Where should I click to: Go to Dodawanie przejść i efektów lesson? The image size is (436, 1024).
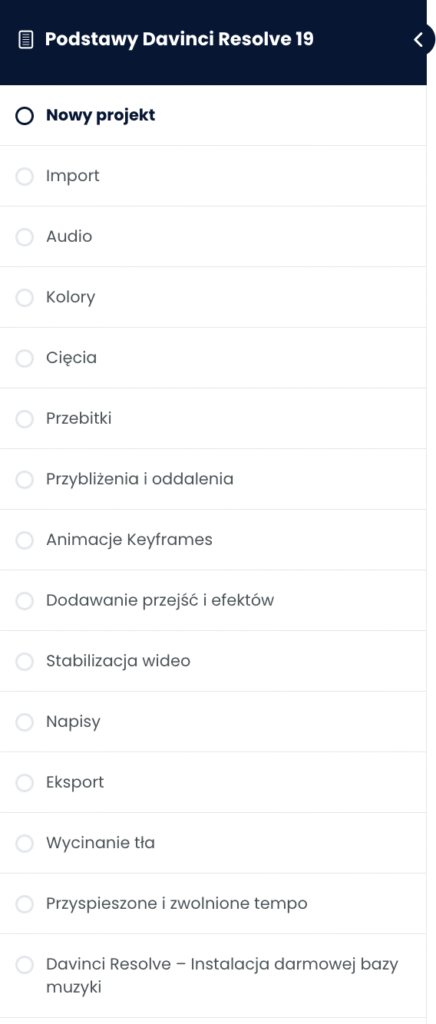coord(213,600)
